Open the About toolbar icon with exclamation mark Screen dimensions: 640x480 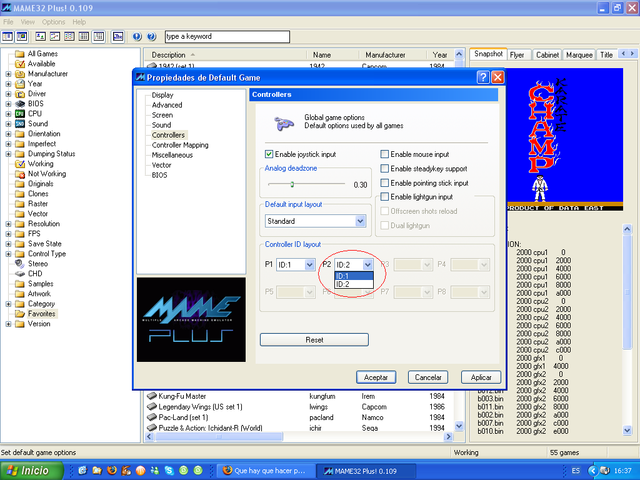[137, 37]
